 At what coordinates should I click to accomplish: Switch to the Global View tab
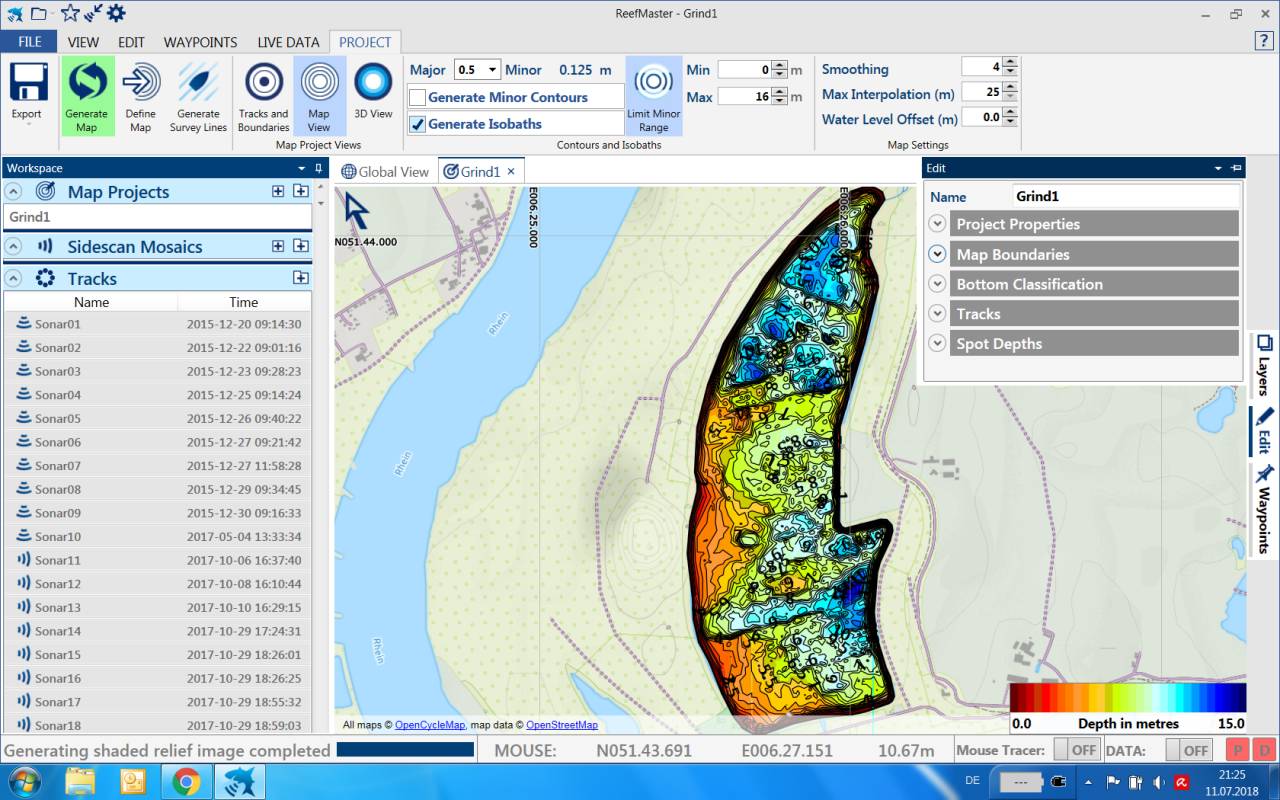(385, 172)
